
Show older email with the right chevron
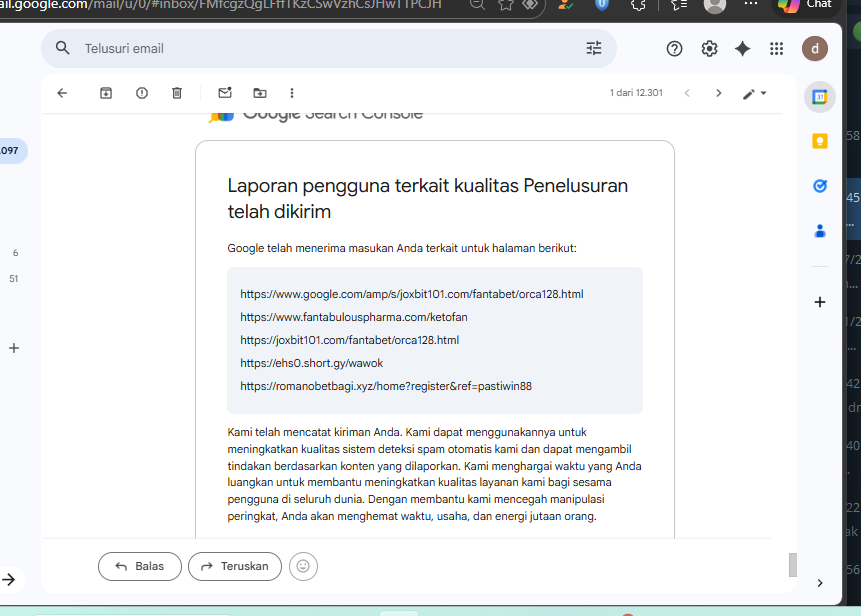coord(718,93)
